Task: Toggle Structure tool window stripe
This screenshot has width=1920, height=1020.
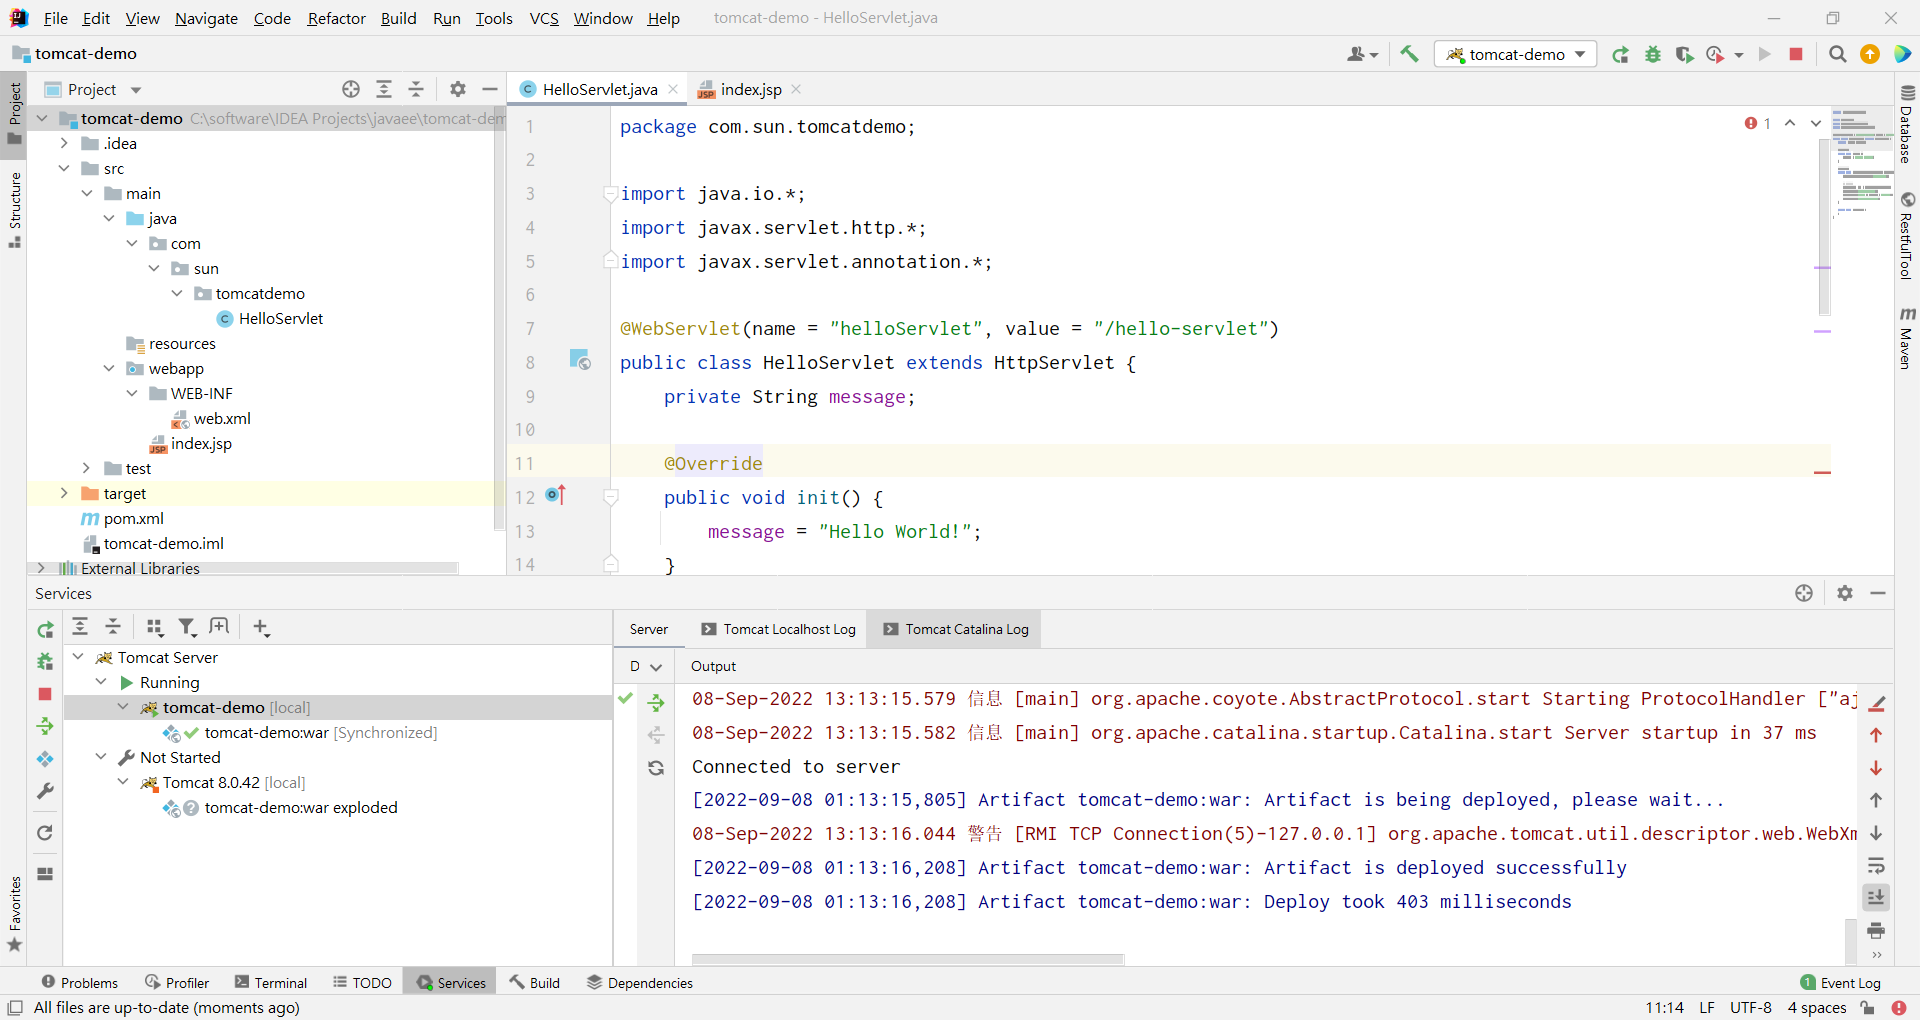Action: point(14,210)
